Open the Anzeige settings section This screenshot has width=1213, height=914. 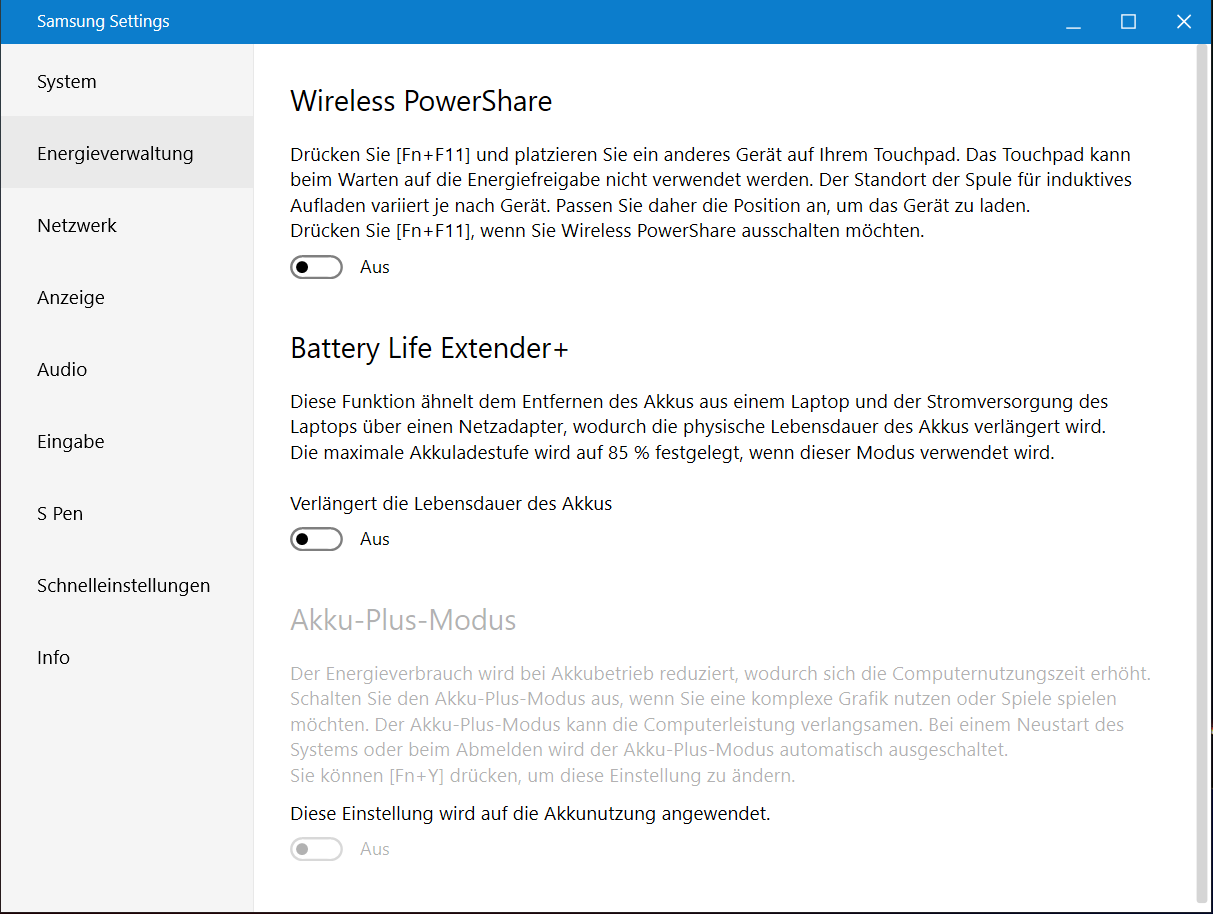pyautogui.click(x=127, y=298)
